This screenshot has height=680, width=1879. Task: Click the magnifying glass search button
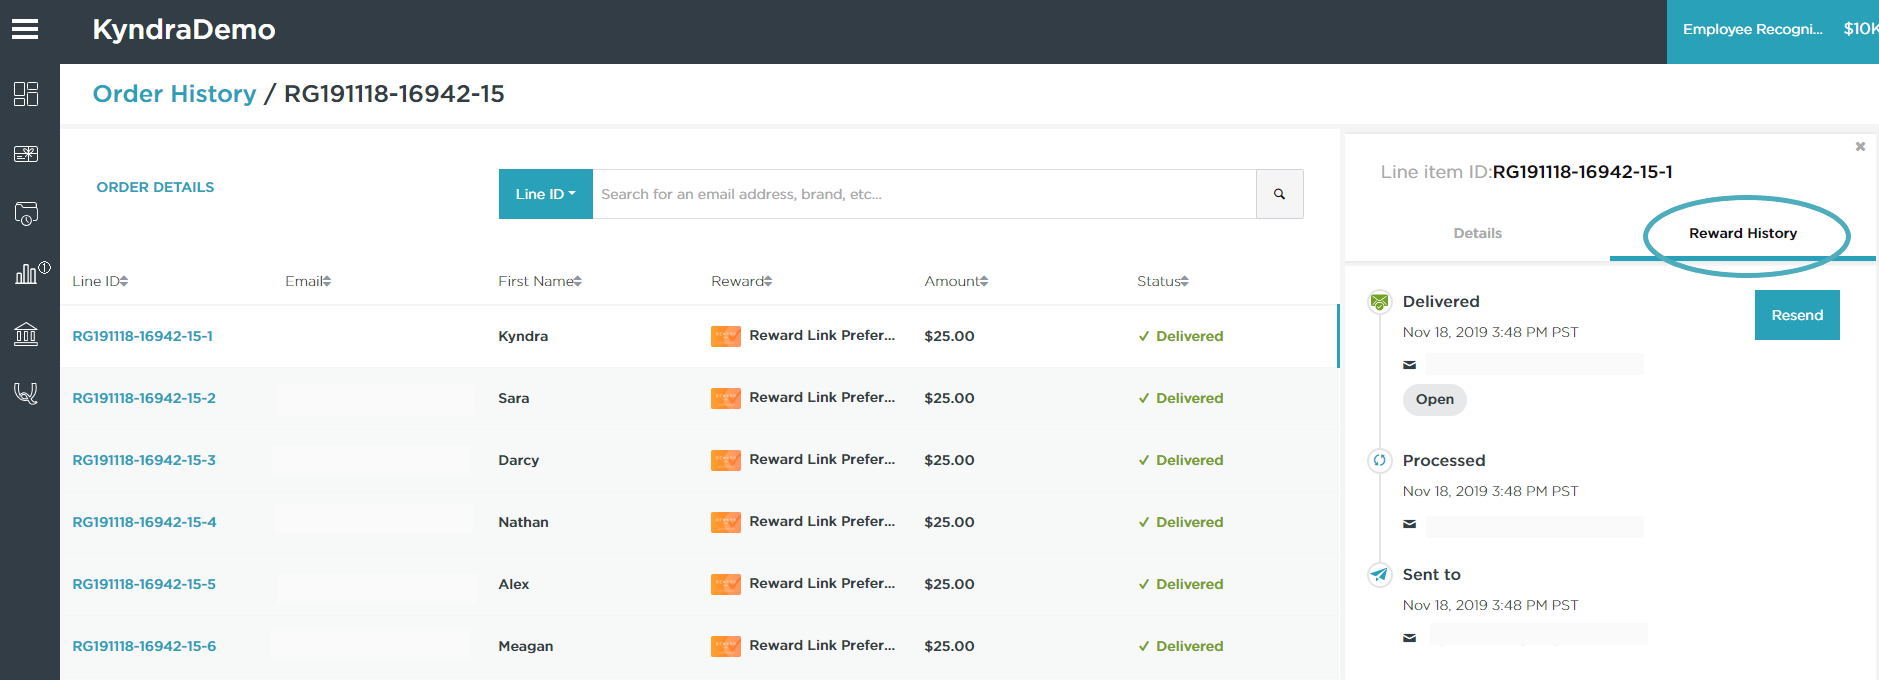pyautogui.click(x=1279, y=194)
